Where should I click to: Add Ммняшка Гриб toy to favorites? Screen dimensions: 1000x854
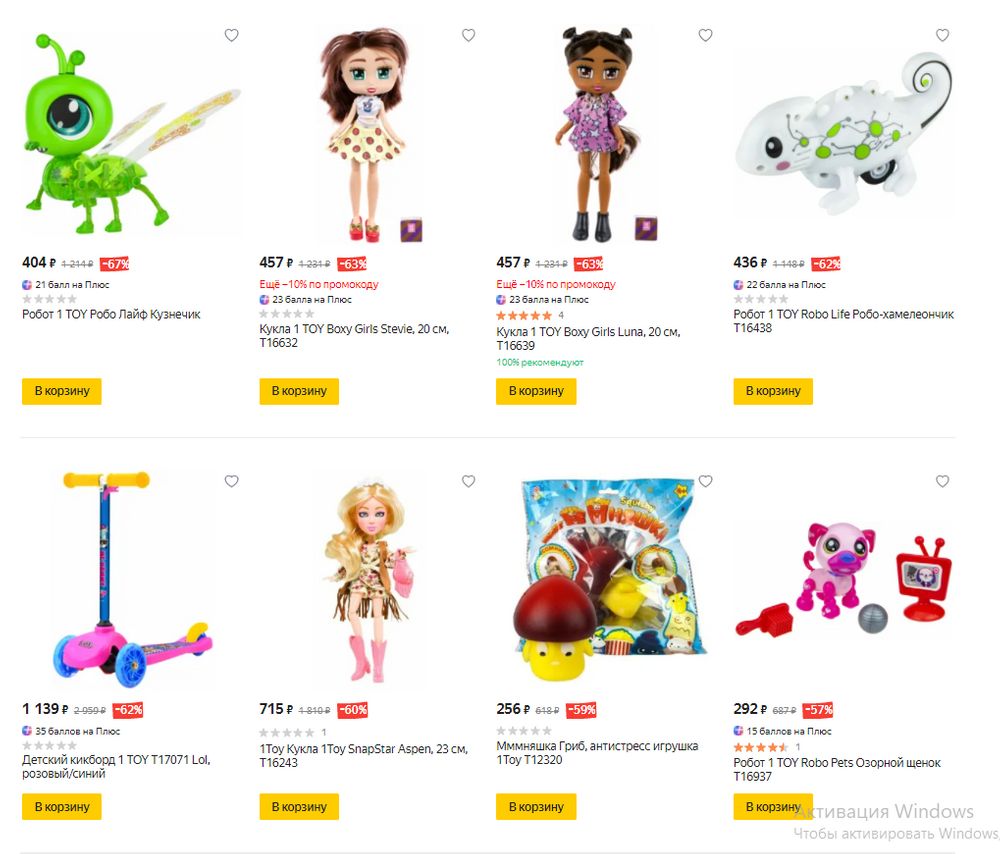[x=705, y=481]
